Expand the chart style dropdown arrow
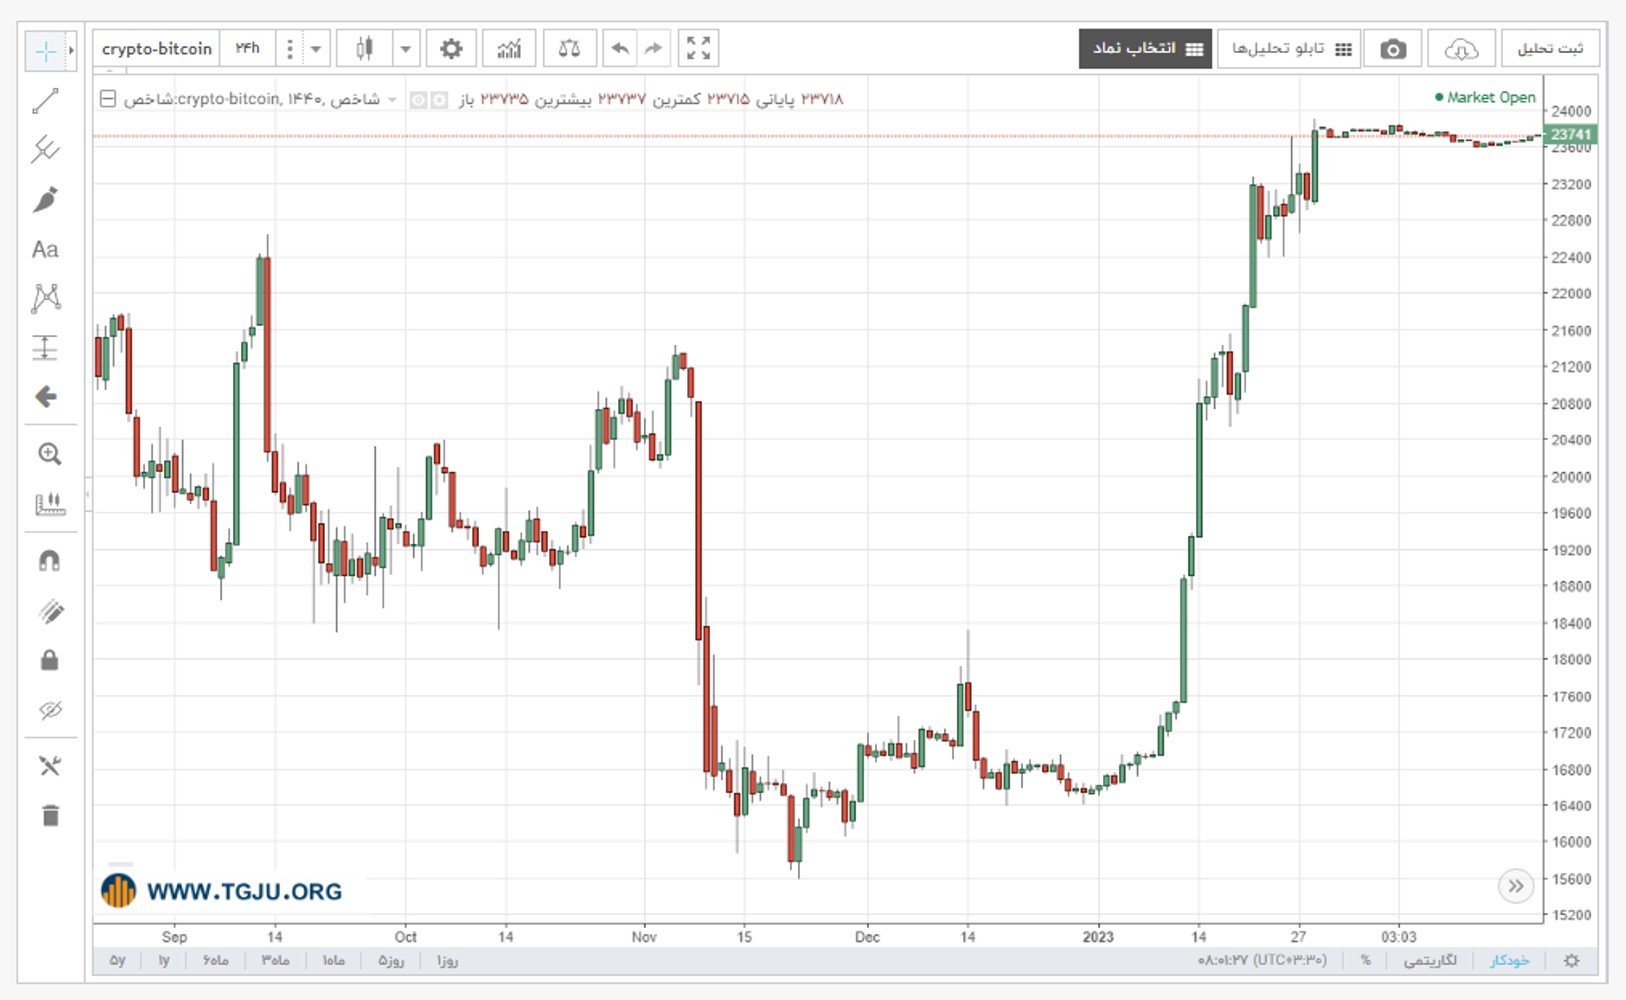This screenshot has height=1000, width=1626. [x=405, y=48]
